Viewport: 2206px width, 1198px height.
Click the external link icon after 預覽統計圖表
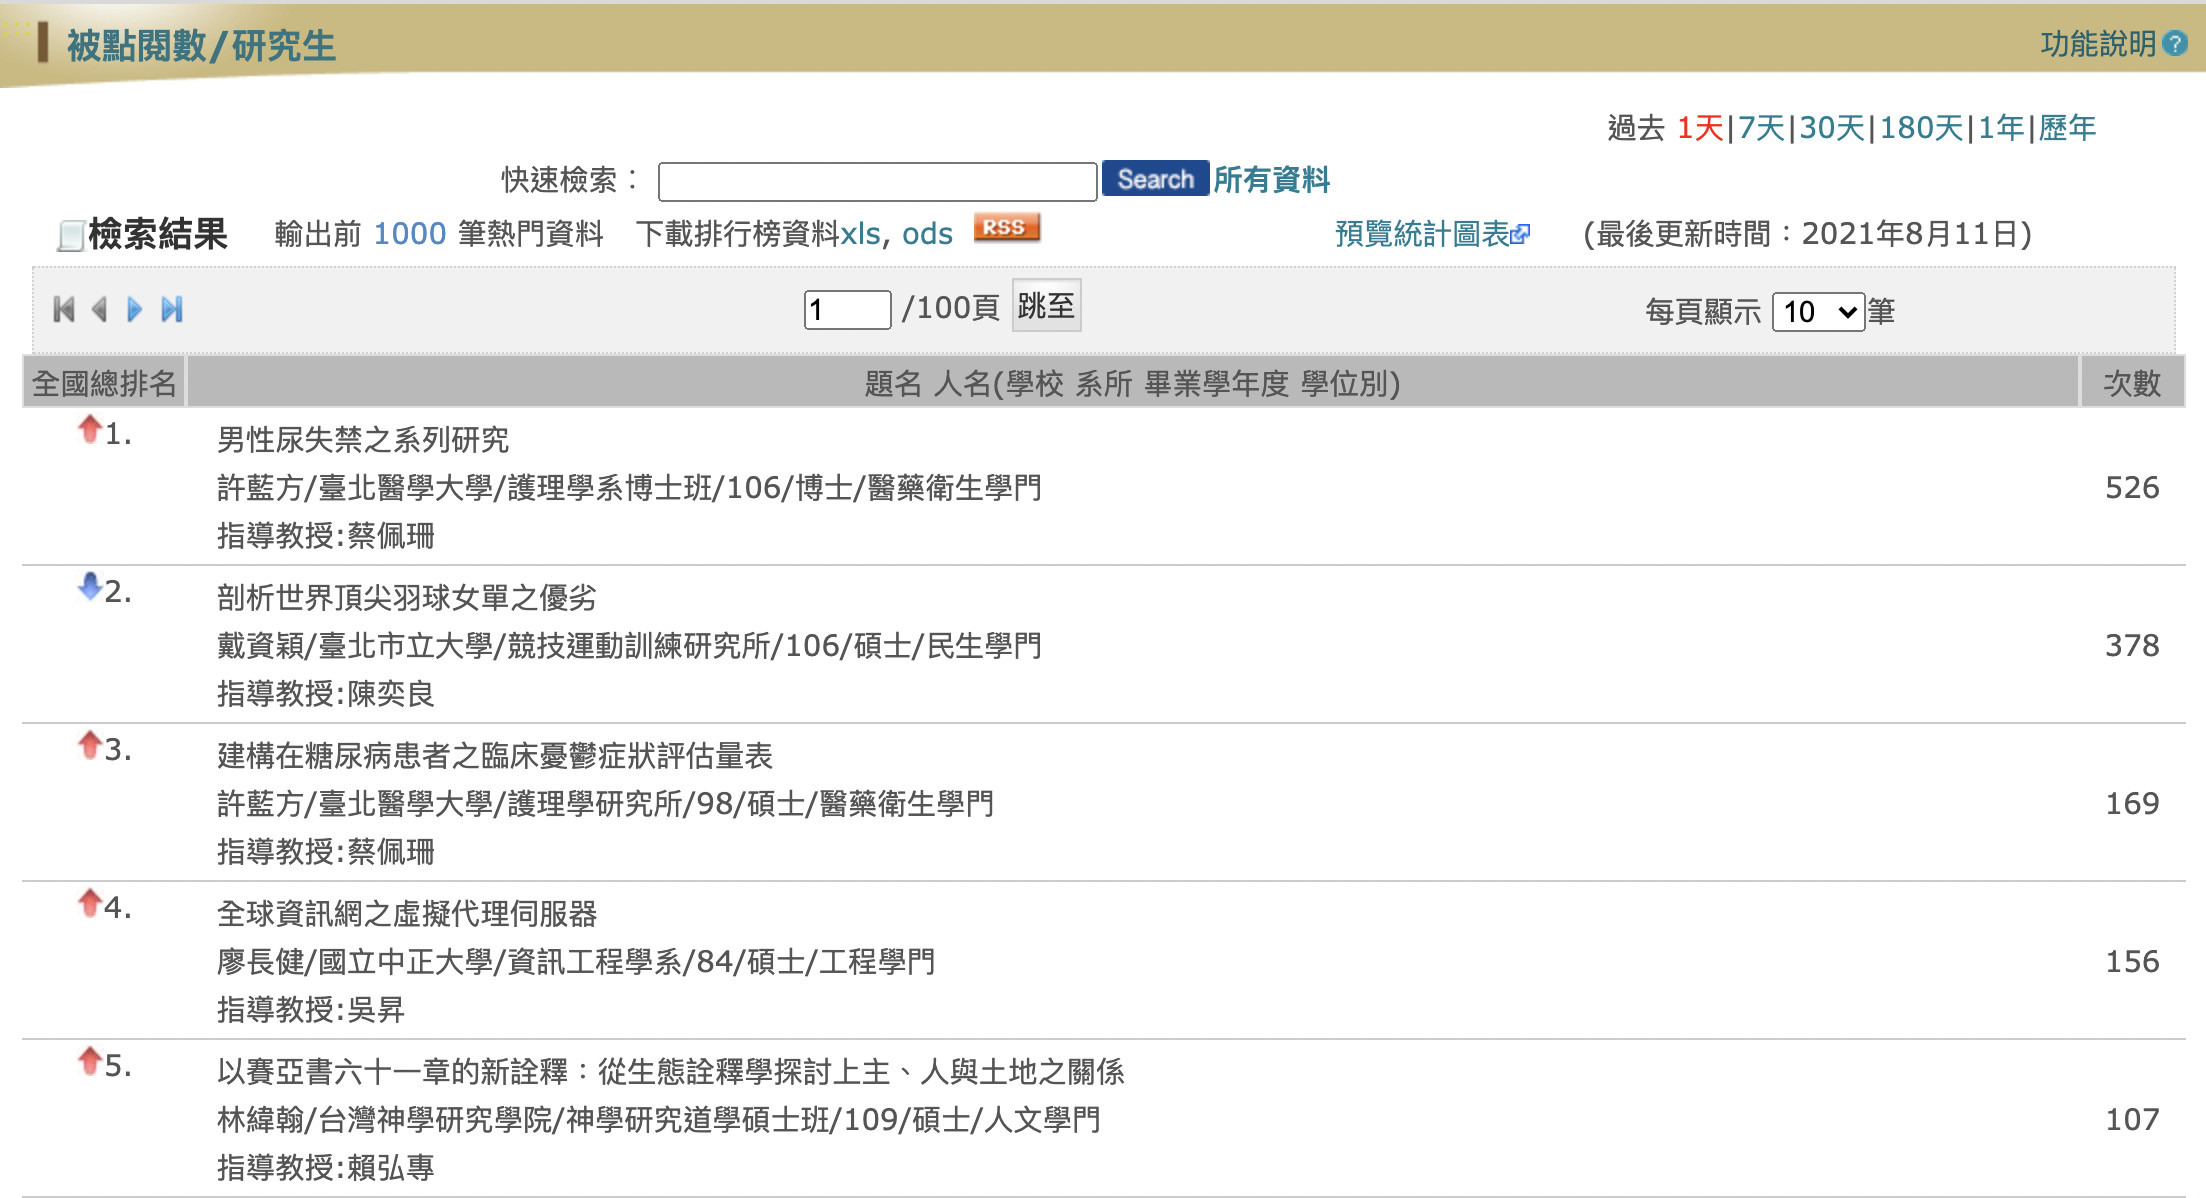1521,235
